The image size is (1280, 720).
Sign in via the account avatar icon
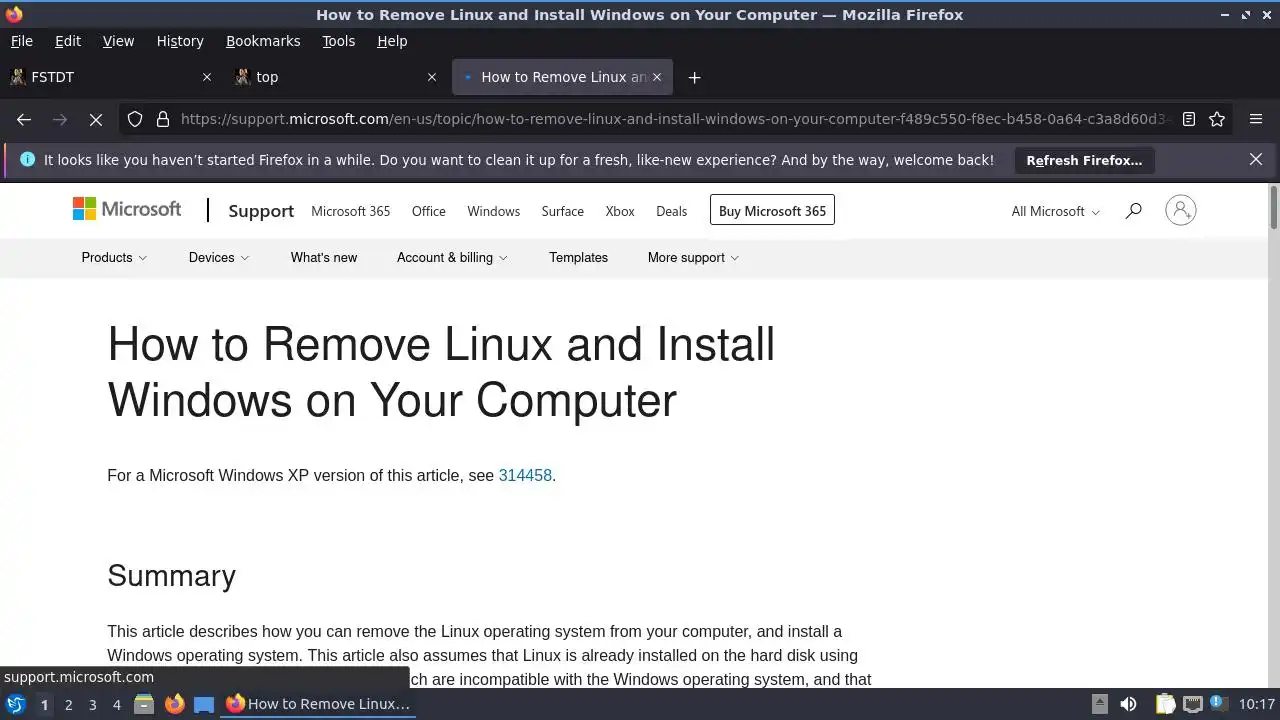[x=1180, y=210]
